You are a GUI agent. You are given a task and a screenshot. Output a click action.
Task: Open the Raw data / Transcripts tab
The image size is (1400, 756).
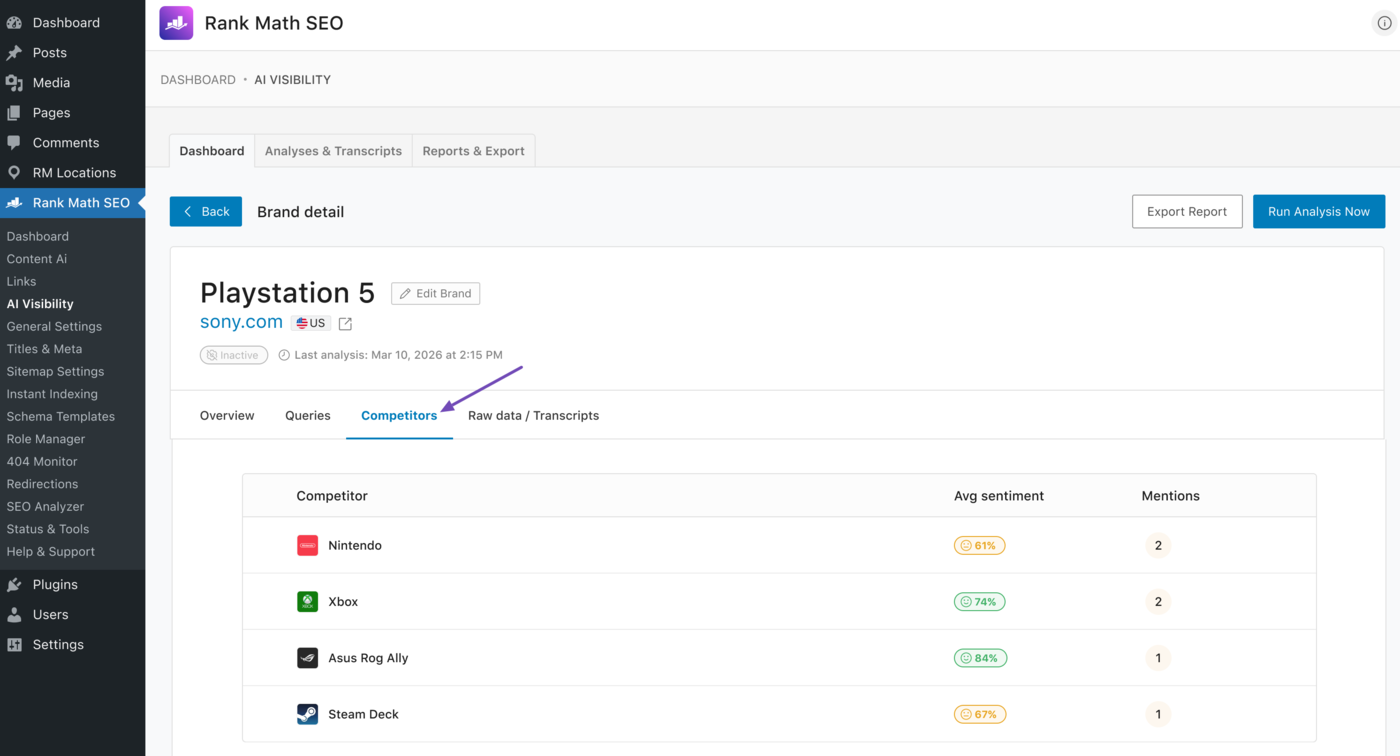click(533, 415)
